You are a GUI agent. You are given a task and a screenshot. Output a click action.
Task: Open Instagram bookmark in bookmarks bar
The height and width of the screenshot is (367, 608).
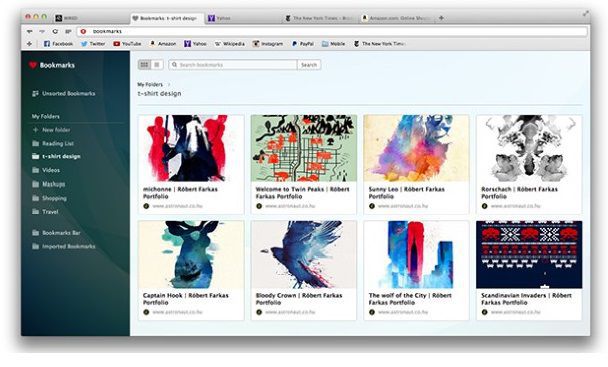tap(268, 44)
